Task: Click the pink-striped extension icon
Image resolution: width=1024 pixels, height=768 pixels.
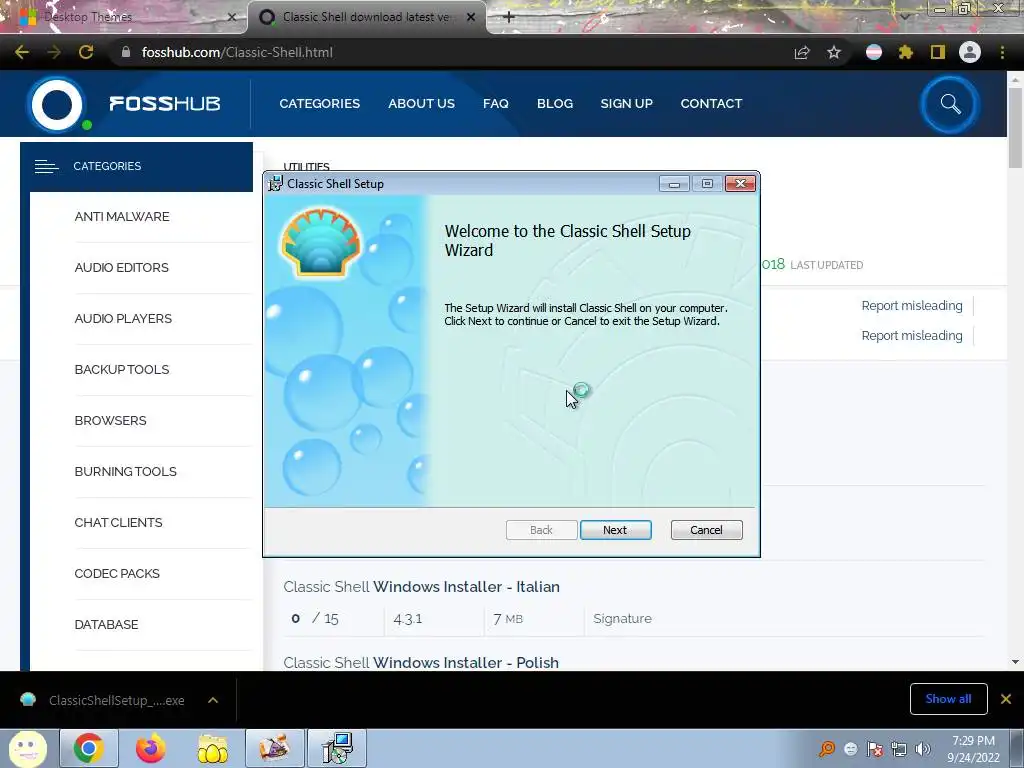Action: coord(874,52)
